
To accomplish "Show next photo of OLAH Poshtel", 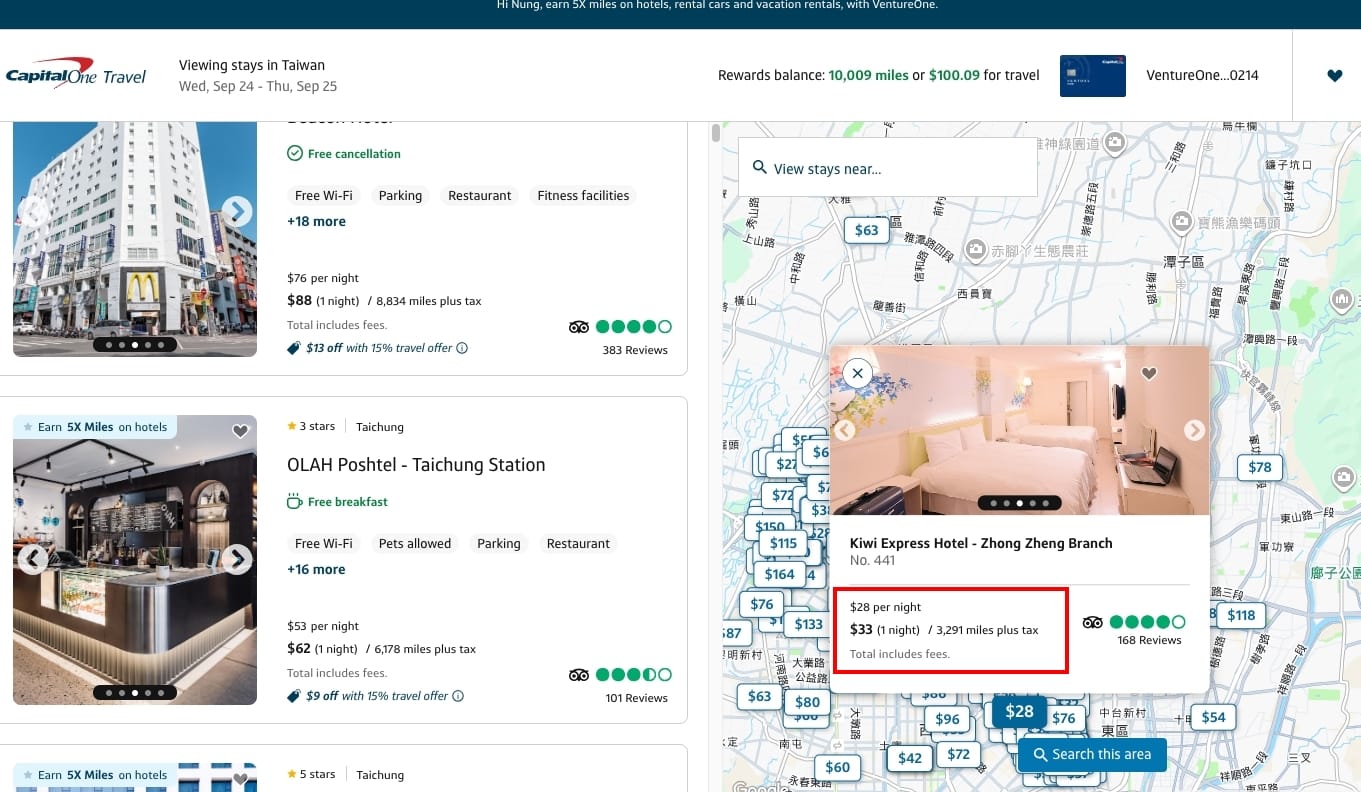I will 237,559.
